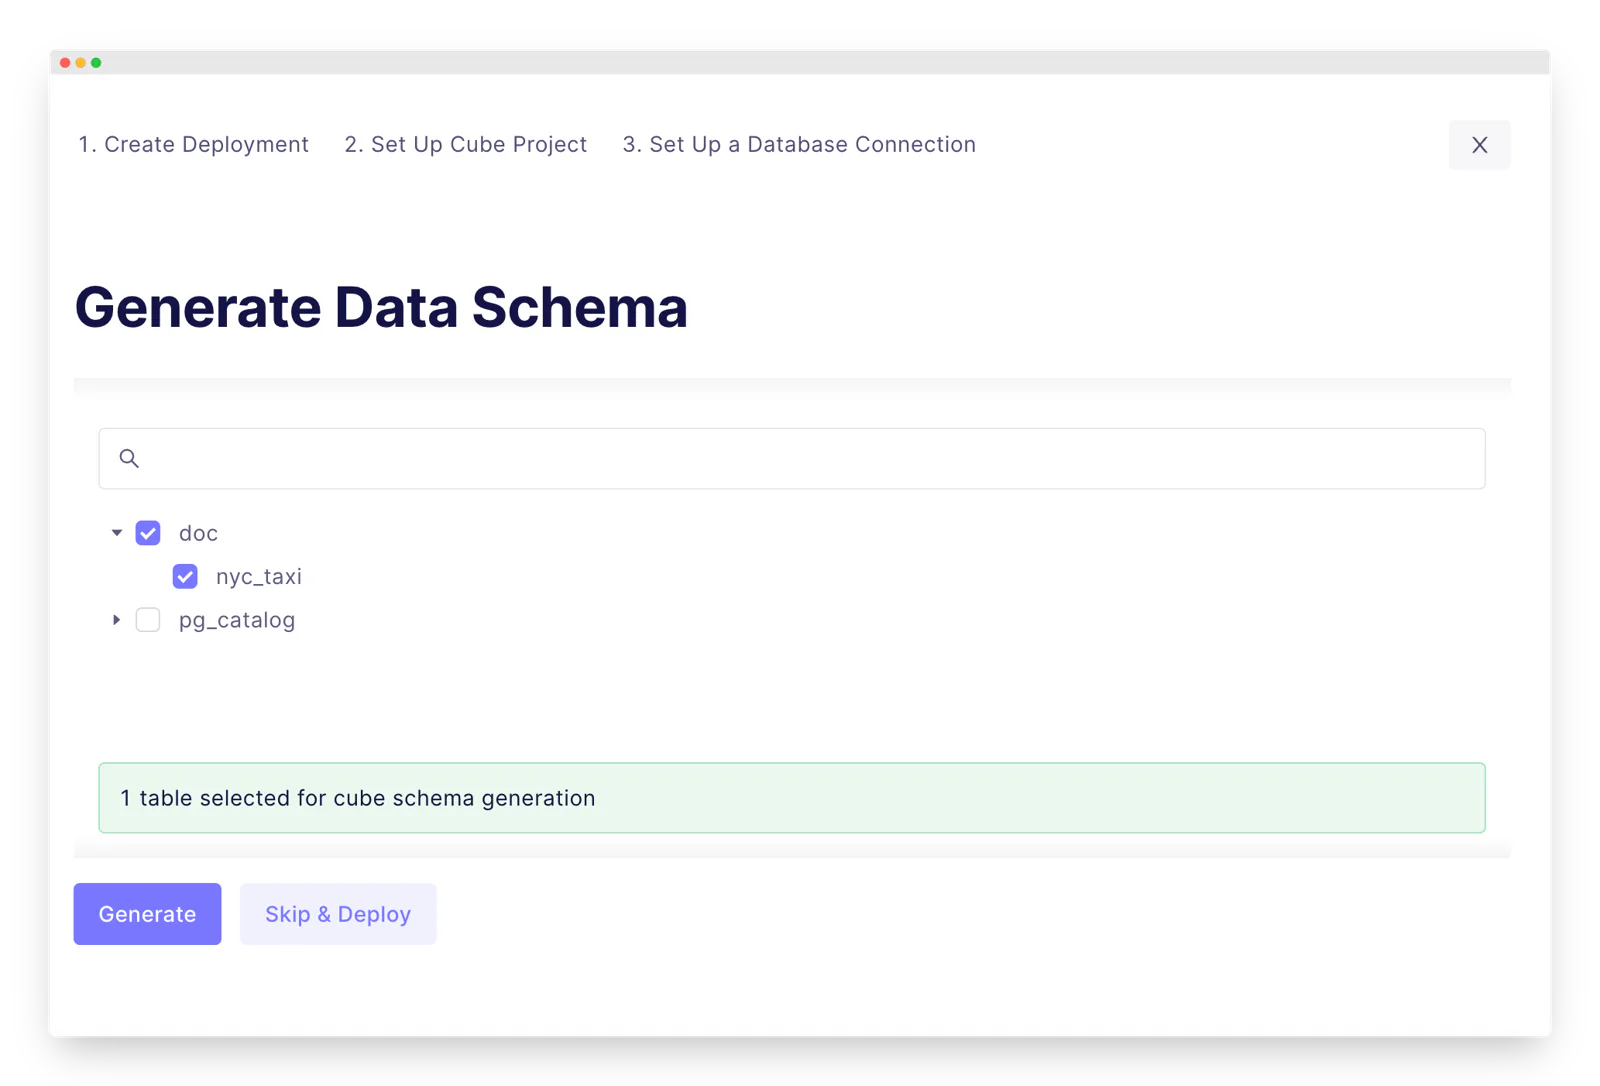Focus the table search input field
1600x1086 pixels.
(791, 458)
